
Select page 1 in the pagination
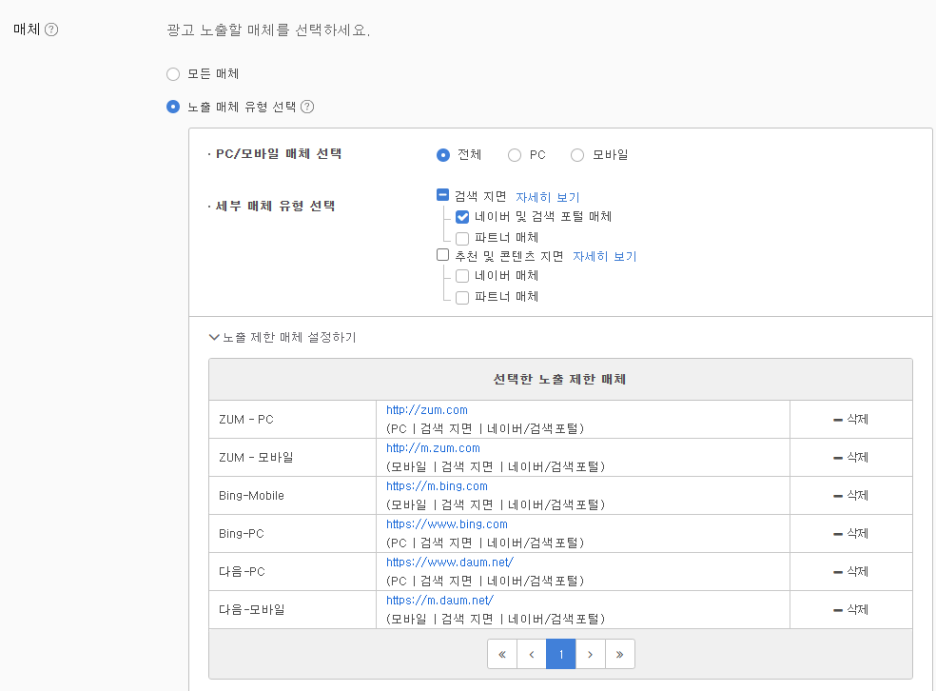[x=561, y=654]
